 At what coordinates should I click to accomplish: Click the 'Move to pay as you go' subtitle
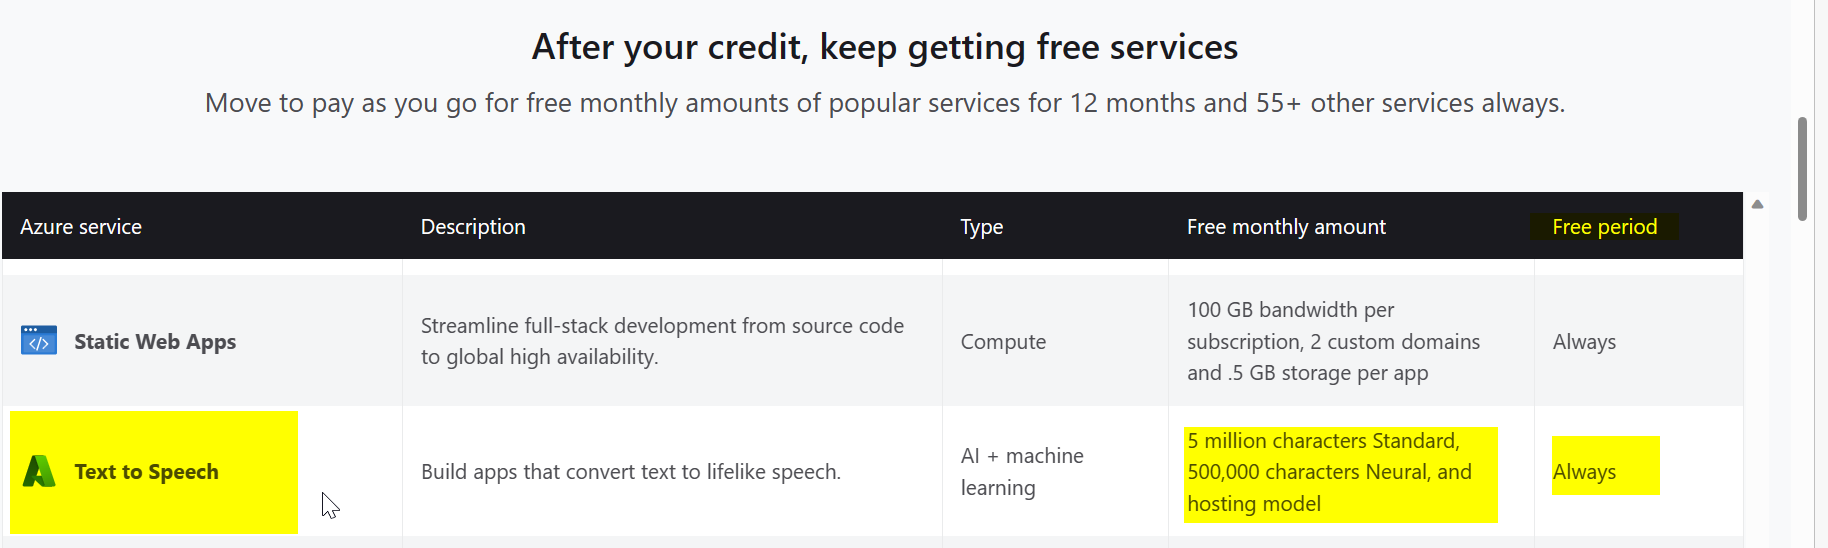pyautogui.click(x=885, y=103)
